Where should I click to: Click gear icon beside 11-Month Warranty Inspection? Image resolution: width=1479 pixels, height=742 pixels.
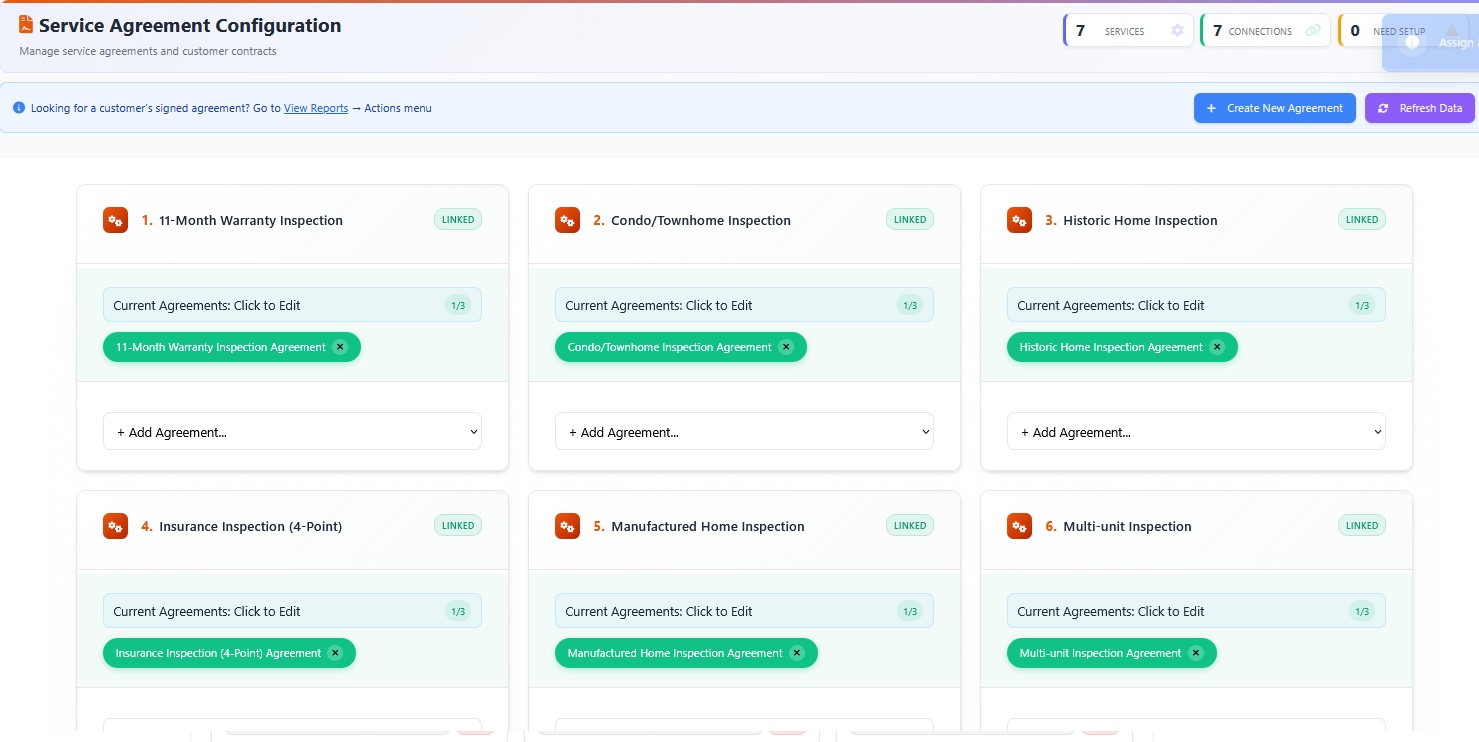tap(115, 220)
